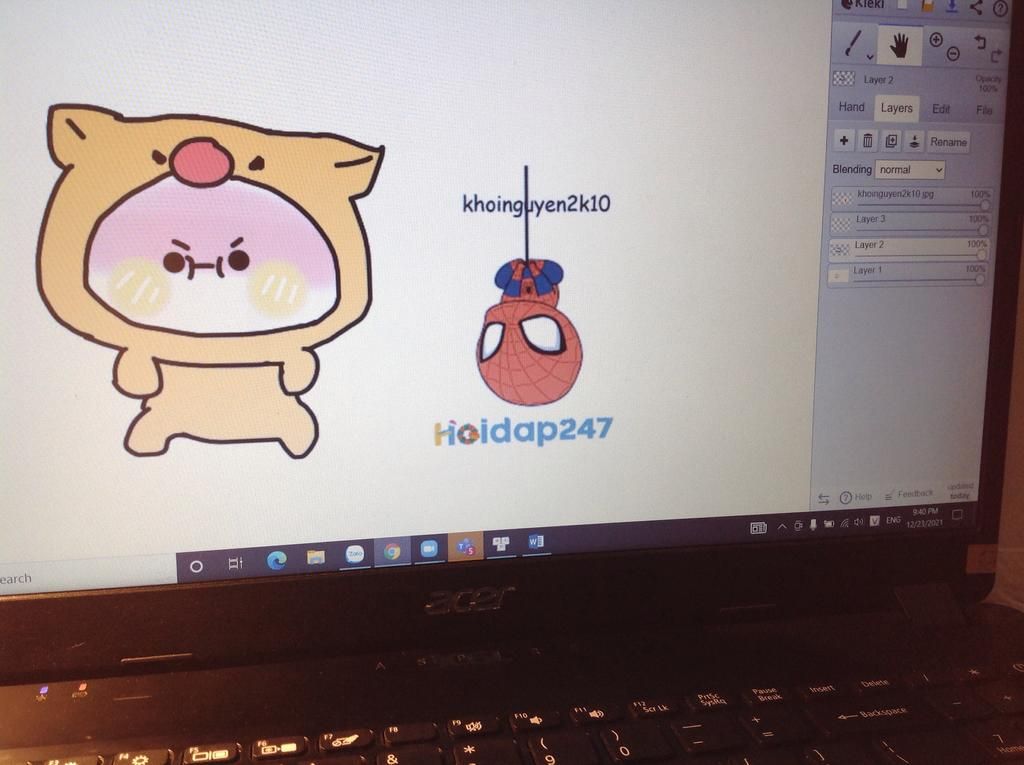Undo the last action
This screenshot has height=765, width=1024.
[x=980, y=42]
